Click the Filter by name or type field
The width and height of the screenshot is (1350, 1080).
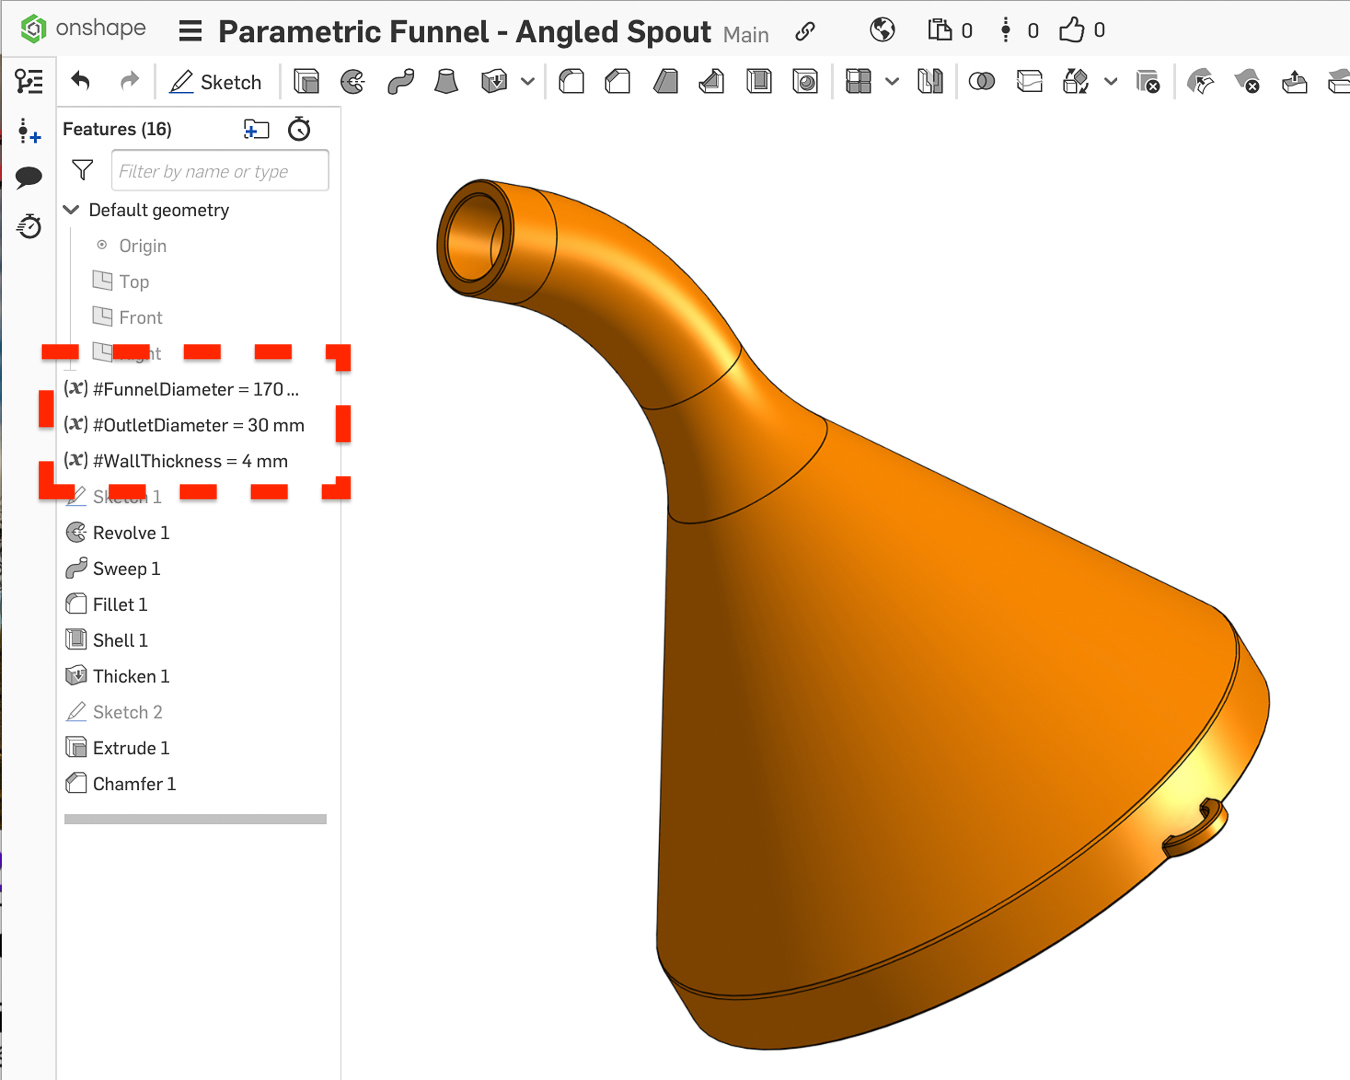(x=219, y=170)
